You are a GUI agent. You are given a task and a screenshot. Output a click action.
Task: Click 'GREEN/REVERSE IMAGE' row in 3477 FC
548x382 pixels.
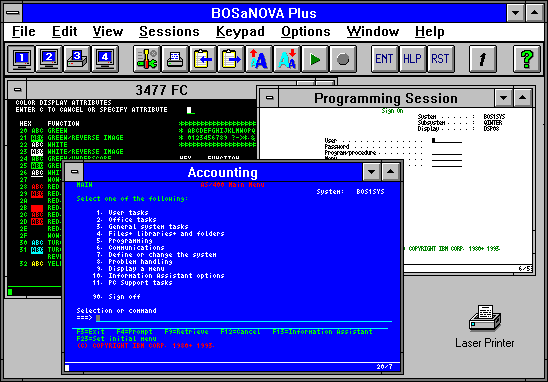tap(85, 138)
